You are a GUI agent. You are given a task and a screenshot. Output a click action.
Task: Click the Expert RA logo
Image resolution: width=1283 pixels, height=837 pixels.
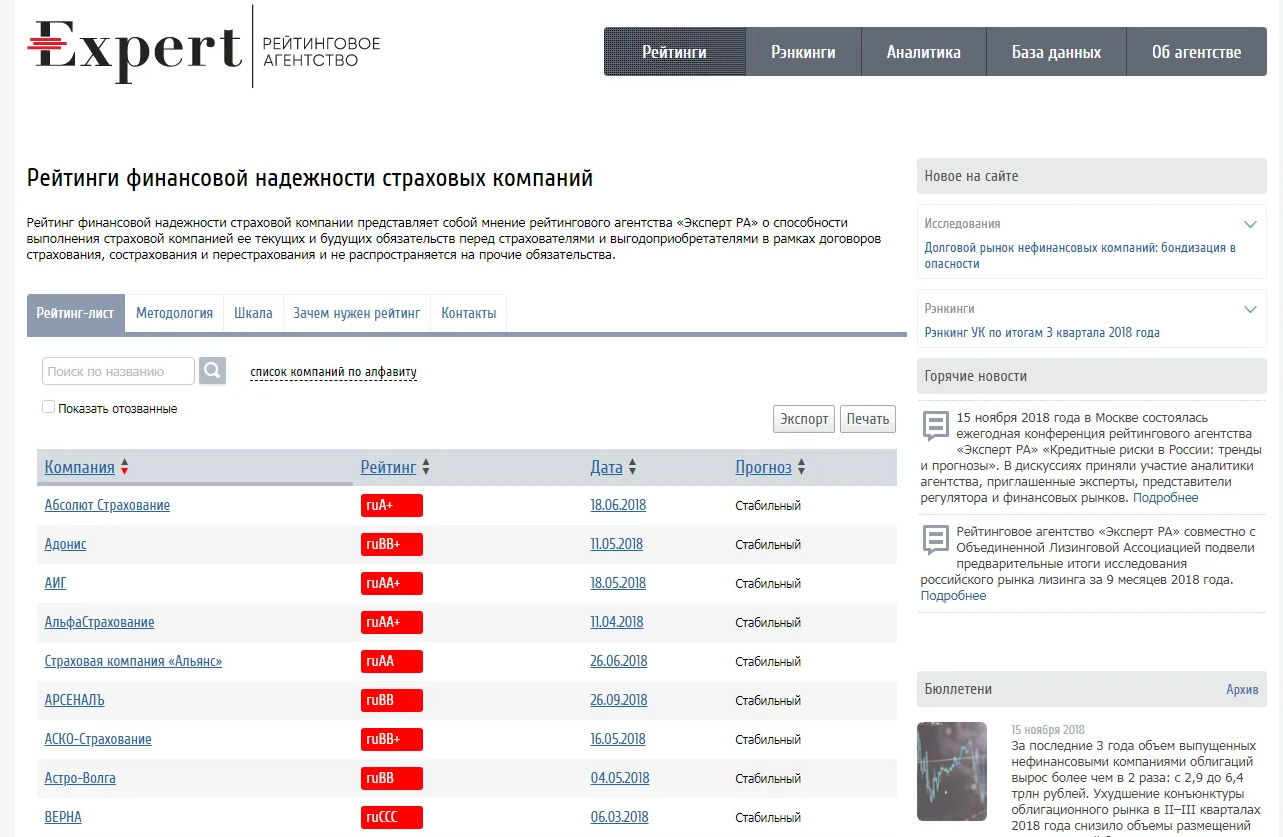click(204, 47)
